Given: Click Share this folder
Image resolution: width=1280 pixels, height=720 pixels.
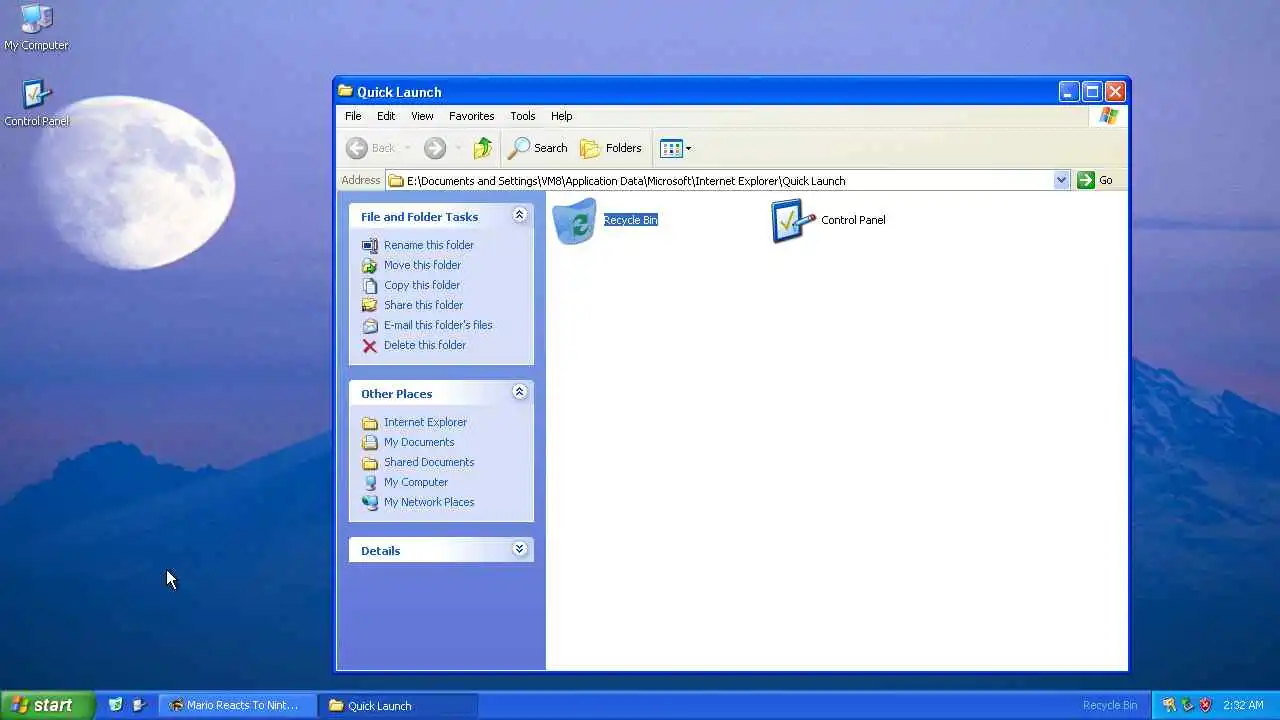Looking at the screenshot, I should (412, 305).
